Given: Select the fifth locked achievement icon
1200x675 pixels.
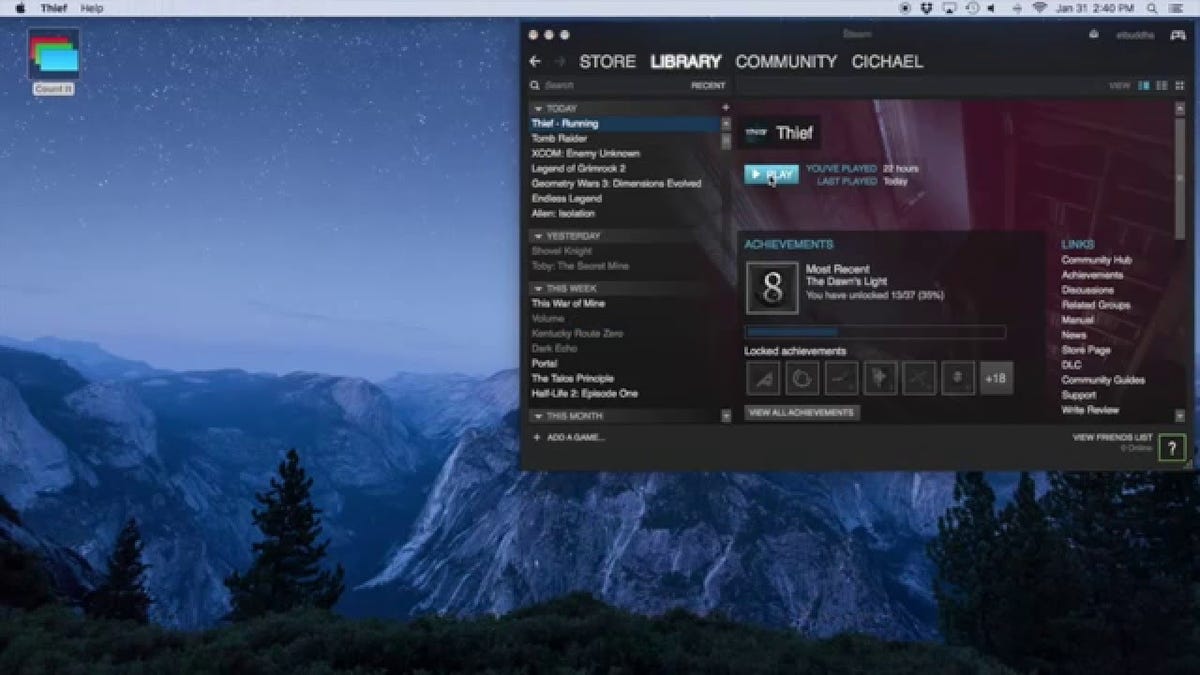Looking at the screenshot, I should tap(919, 377).
